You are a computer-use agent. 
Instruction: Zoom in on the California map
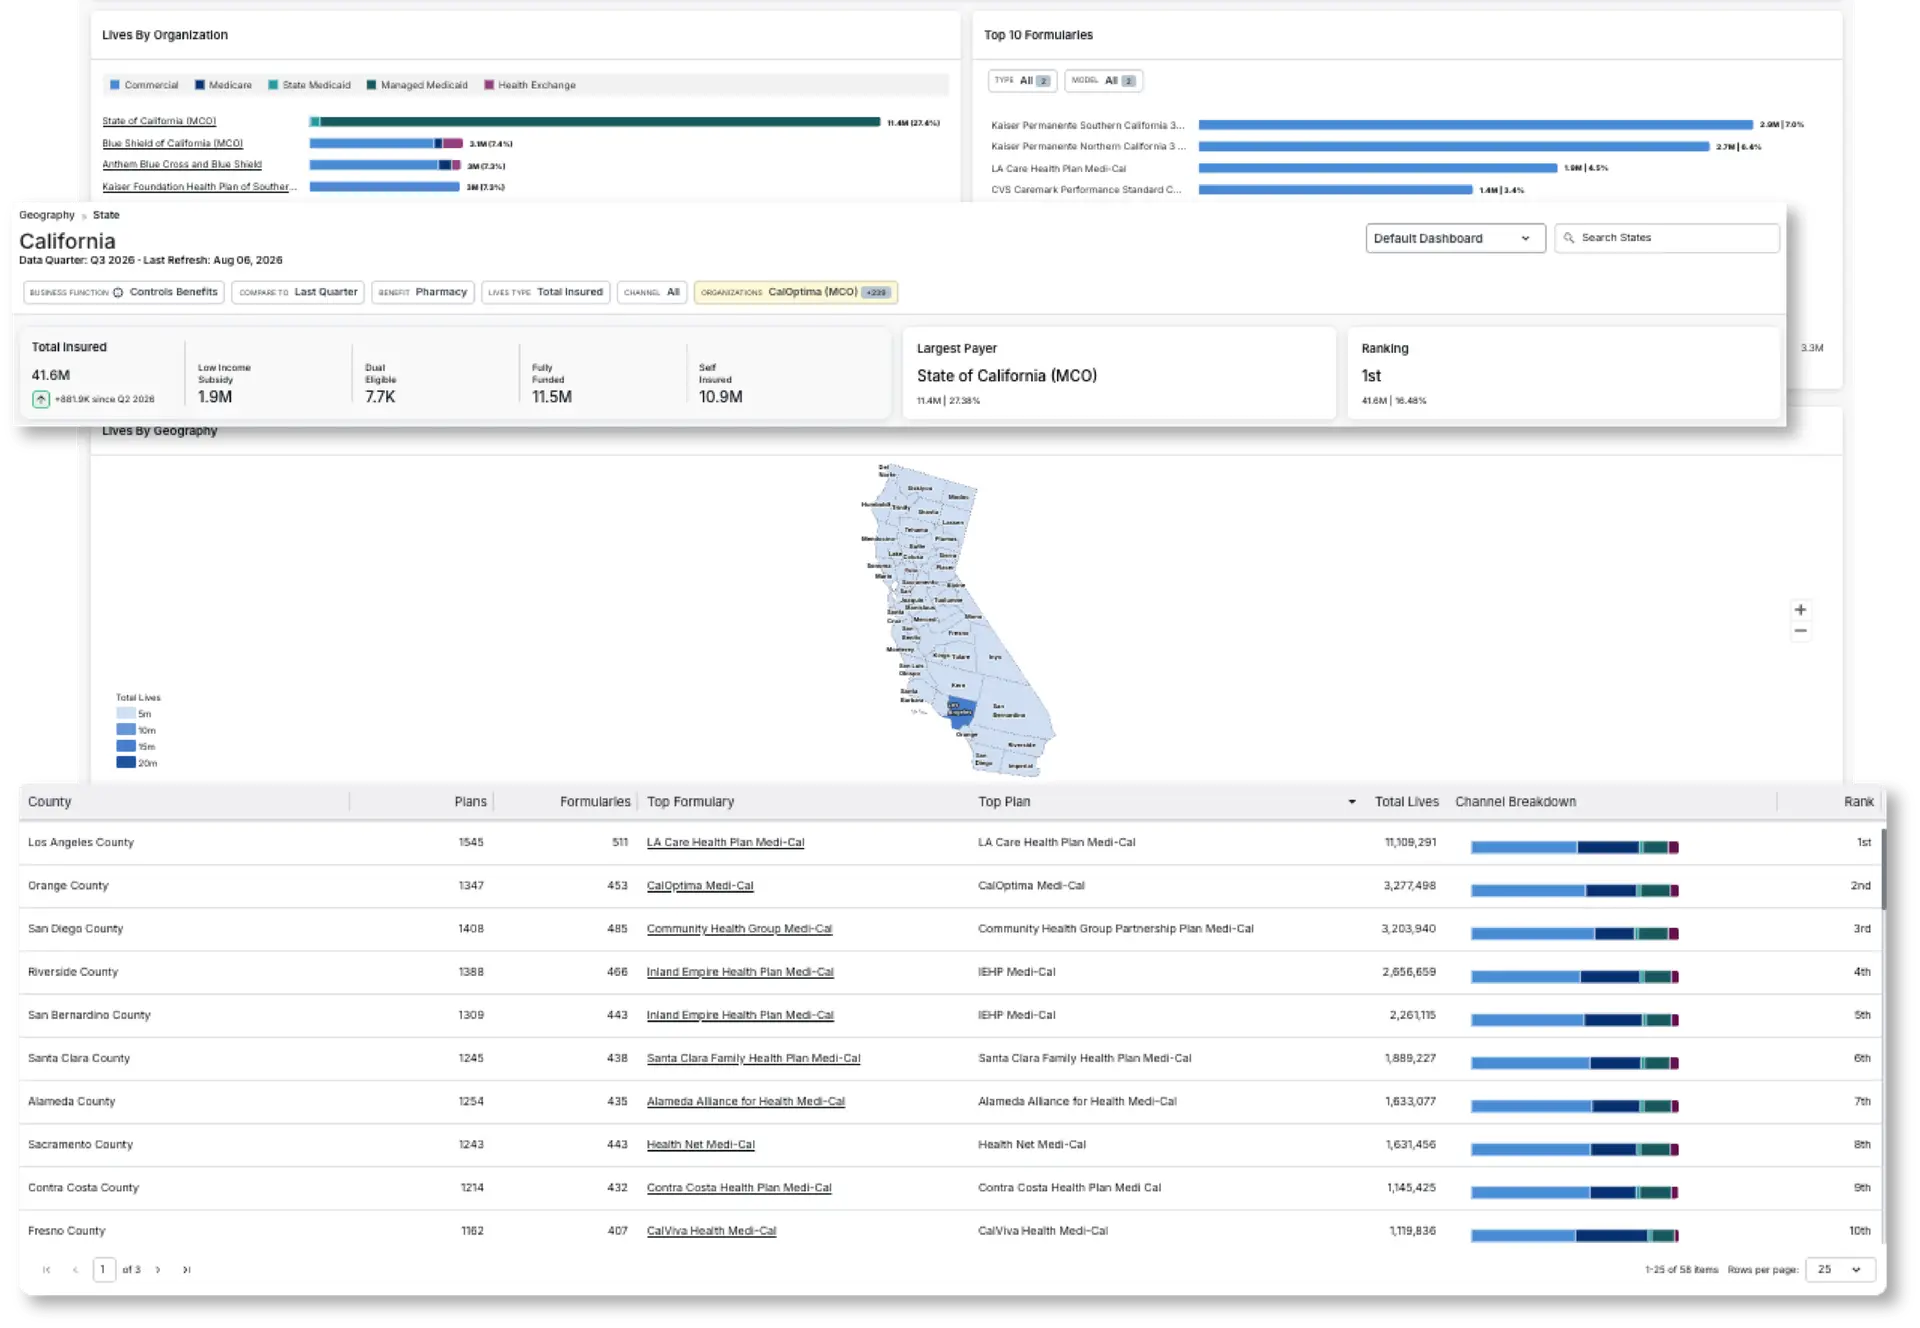pyautogui.click(x=1800, y=609)
